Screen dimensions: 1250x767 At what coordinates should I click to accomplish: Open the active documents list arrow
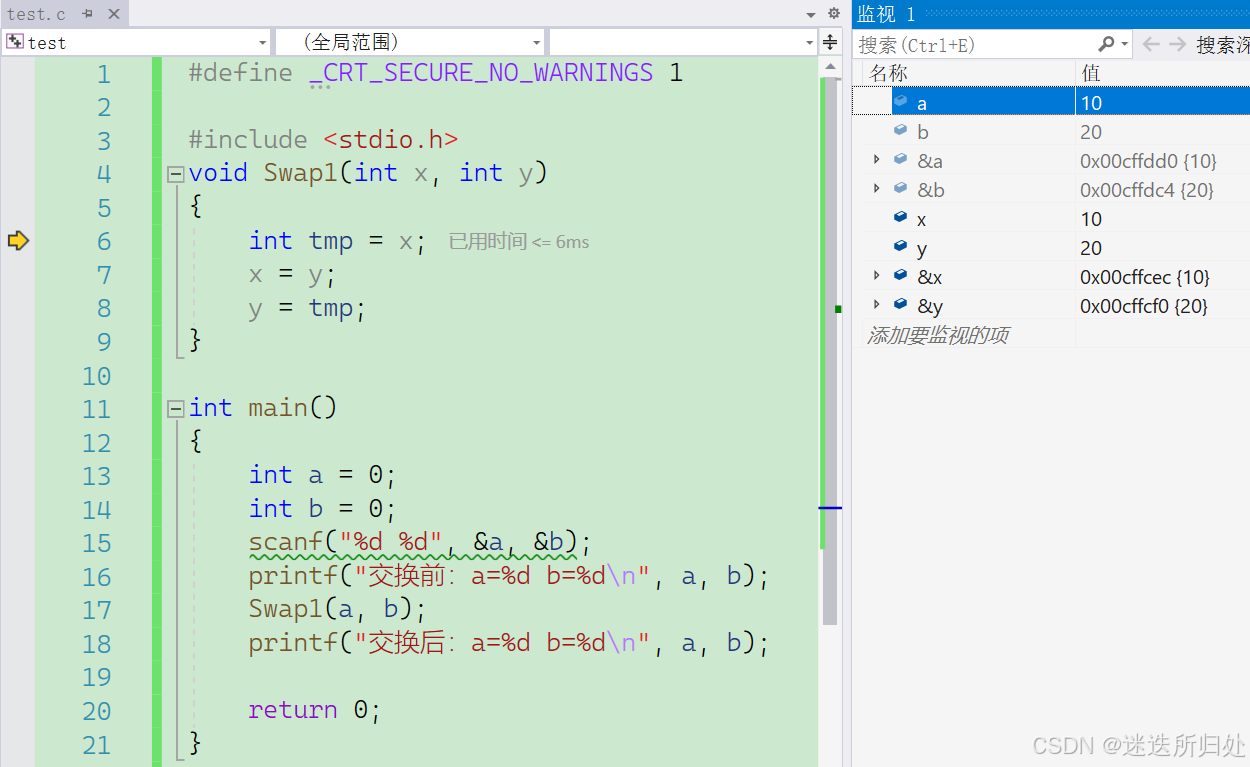[811, 15]
